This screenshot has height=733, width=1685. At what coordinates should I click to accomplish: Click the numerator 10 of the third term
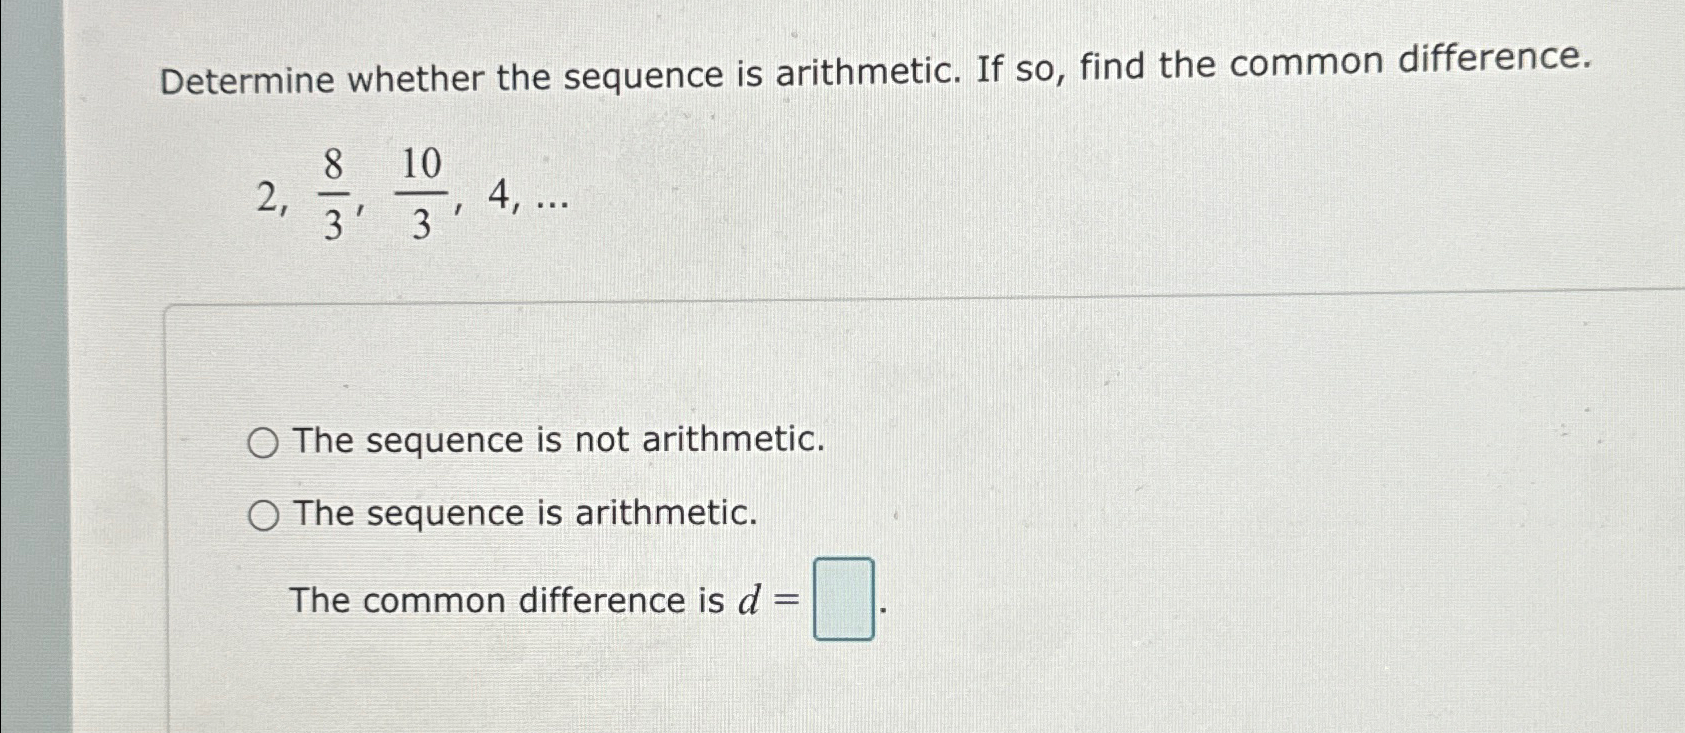[x=422, y=165]
